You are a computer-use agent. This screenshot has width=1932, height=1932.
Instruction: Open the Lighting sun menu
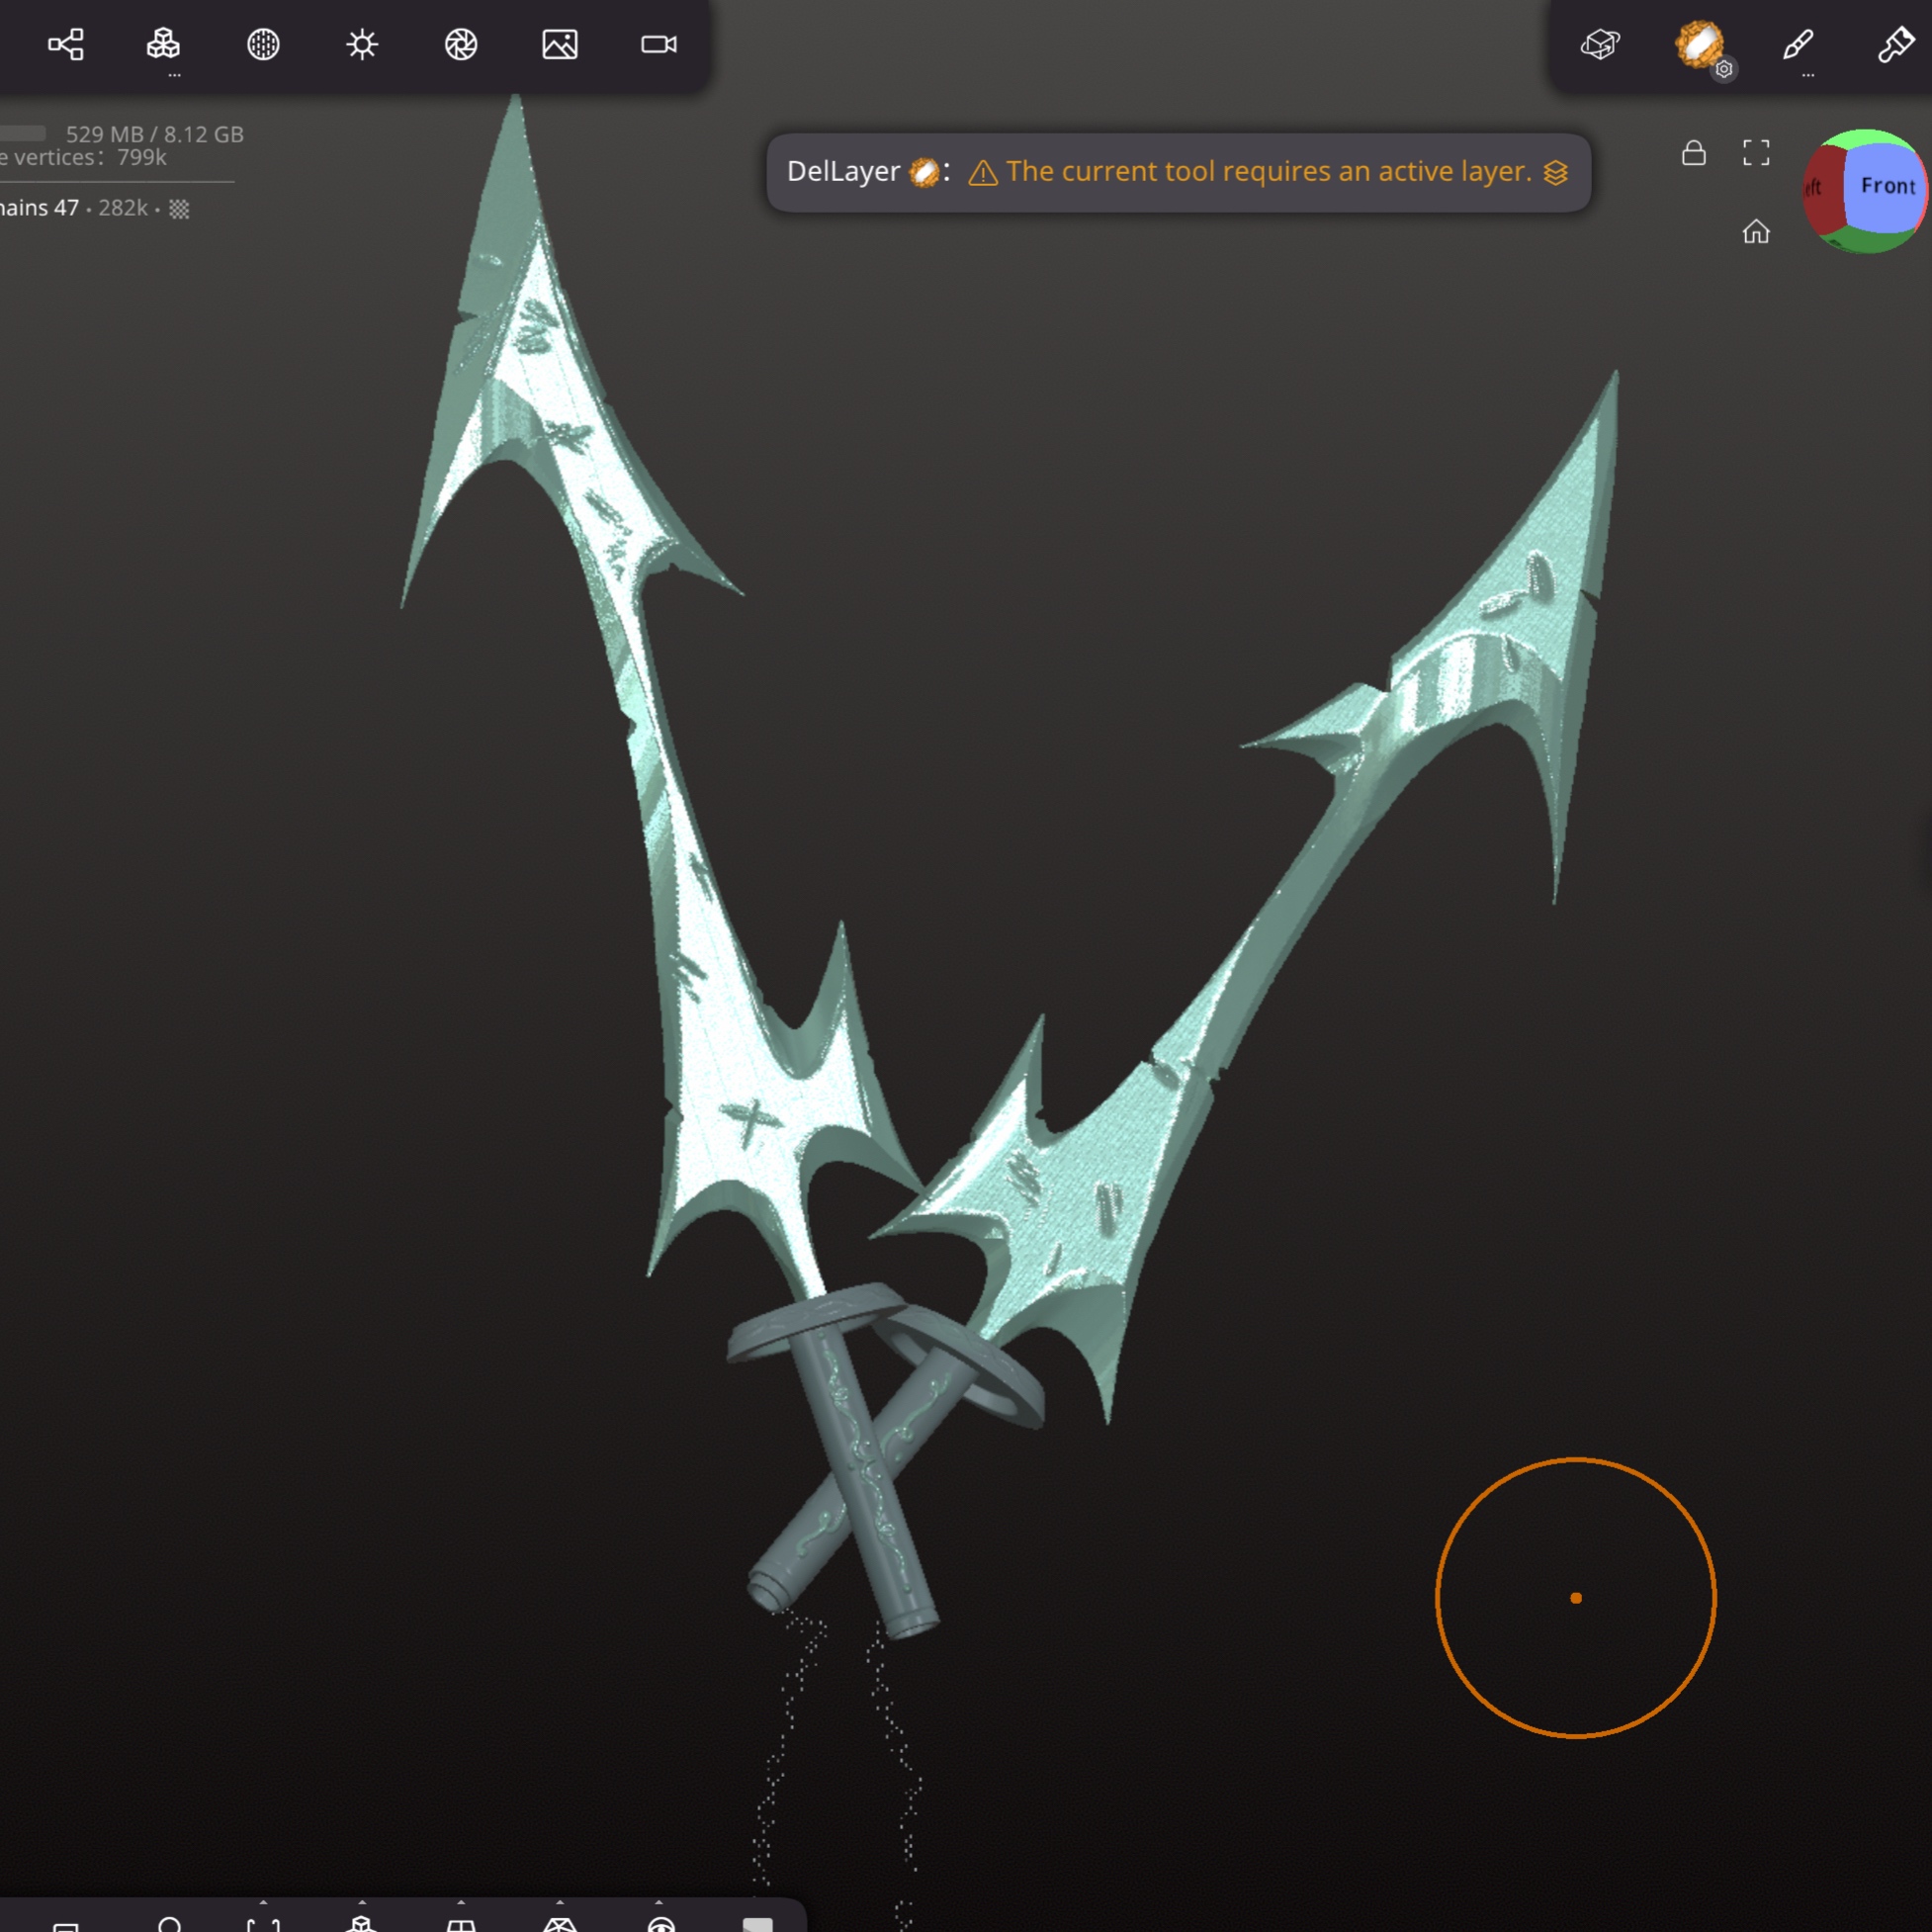pos(362,44)
